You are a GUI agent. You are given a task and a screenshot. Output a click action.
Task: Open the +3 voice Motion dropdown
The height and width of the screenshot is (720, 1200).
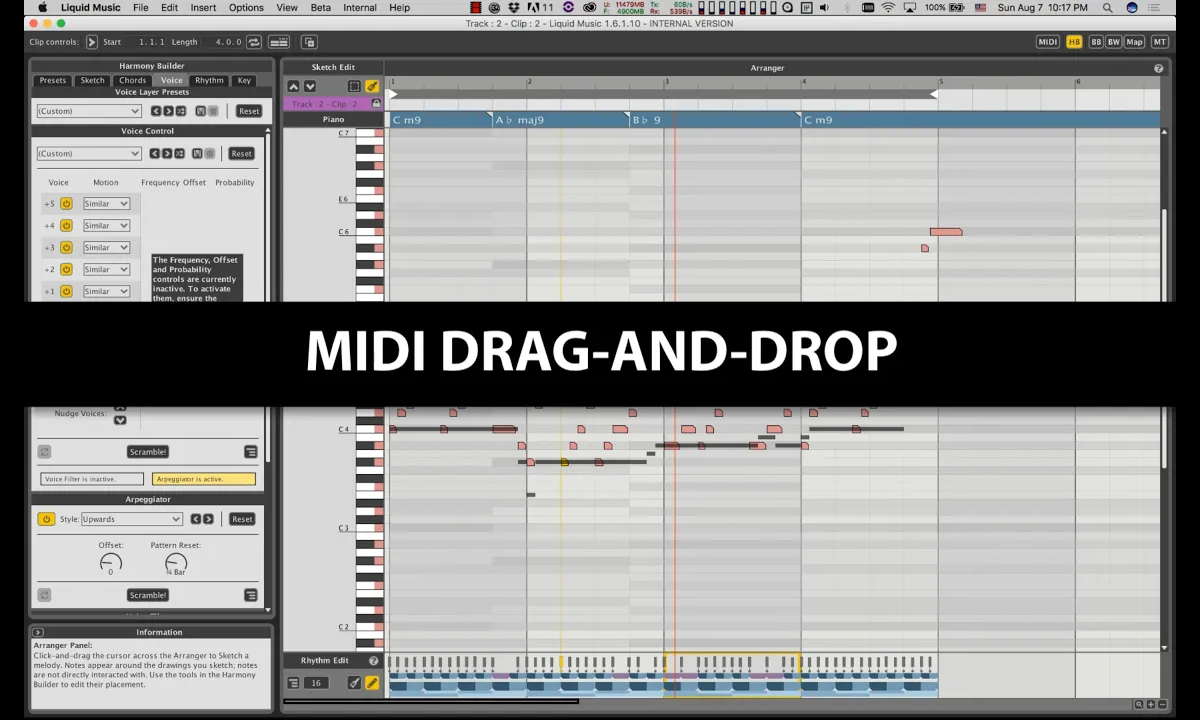[106, 248]
